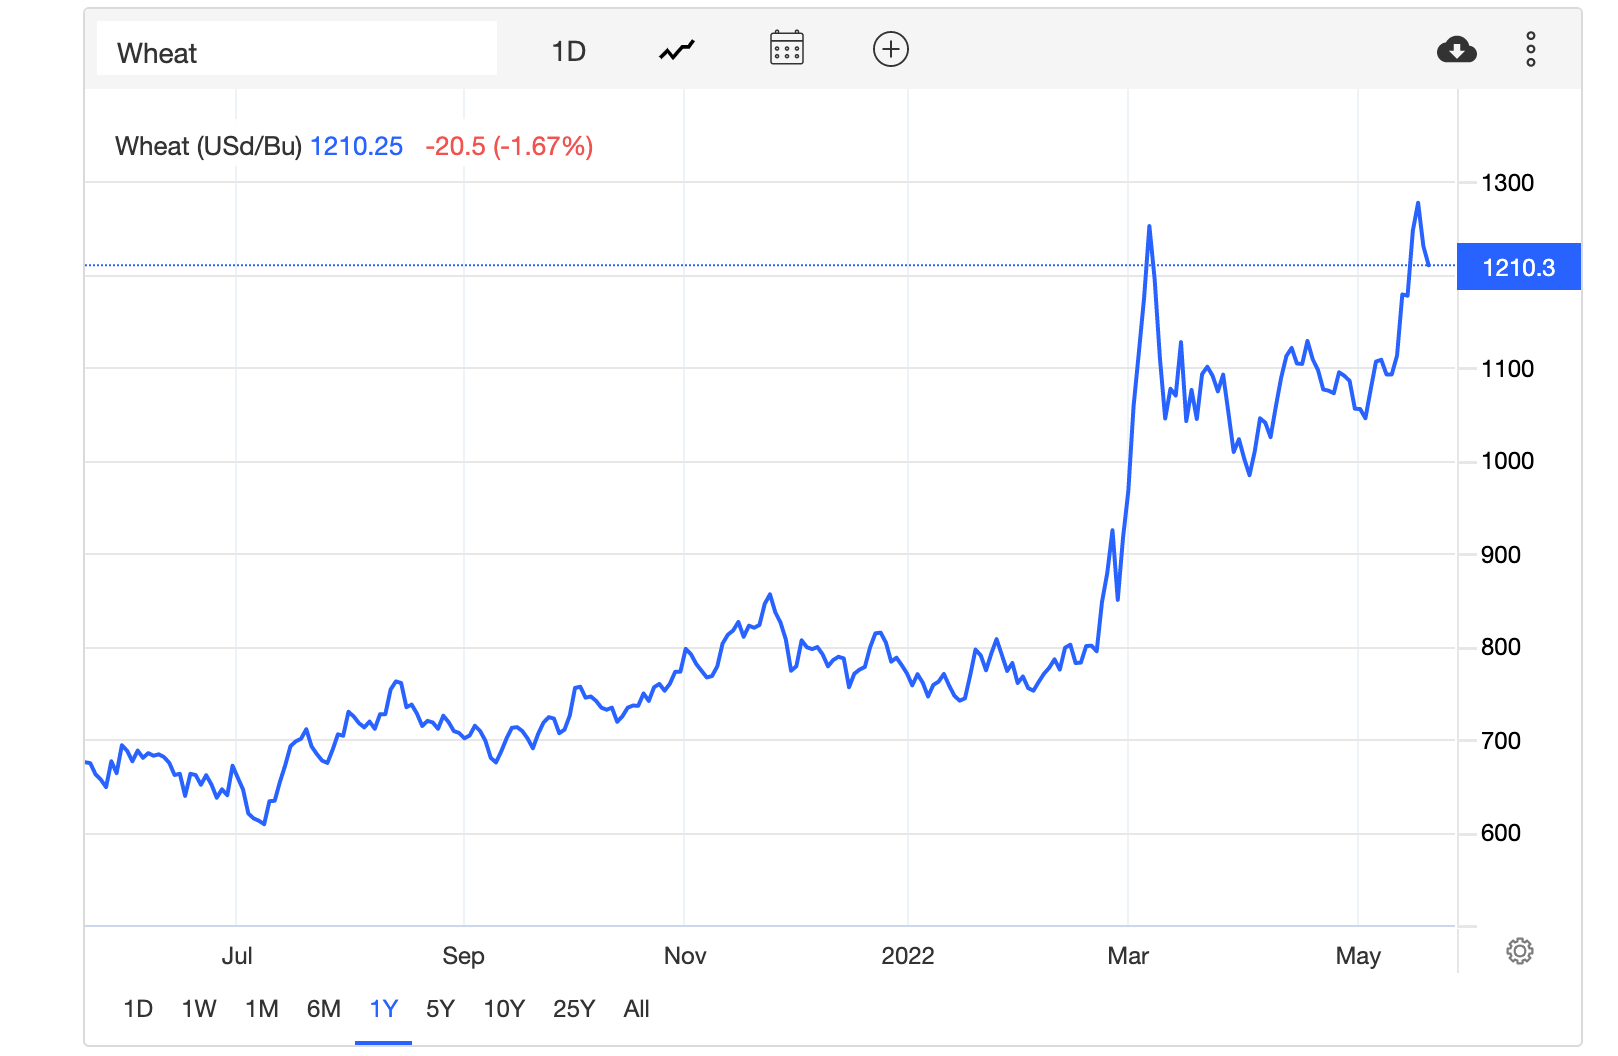Click the plus icon to add comparison
This screenshot has height=1056, width=1618.
click(891, 49)
